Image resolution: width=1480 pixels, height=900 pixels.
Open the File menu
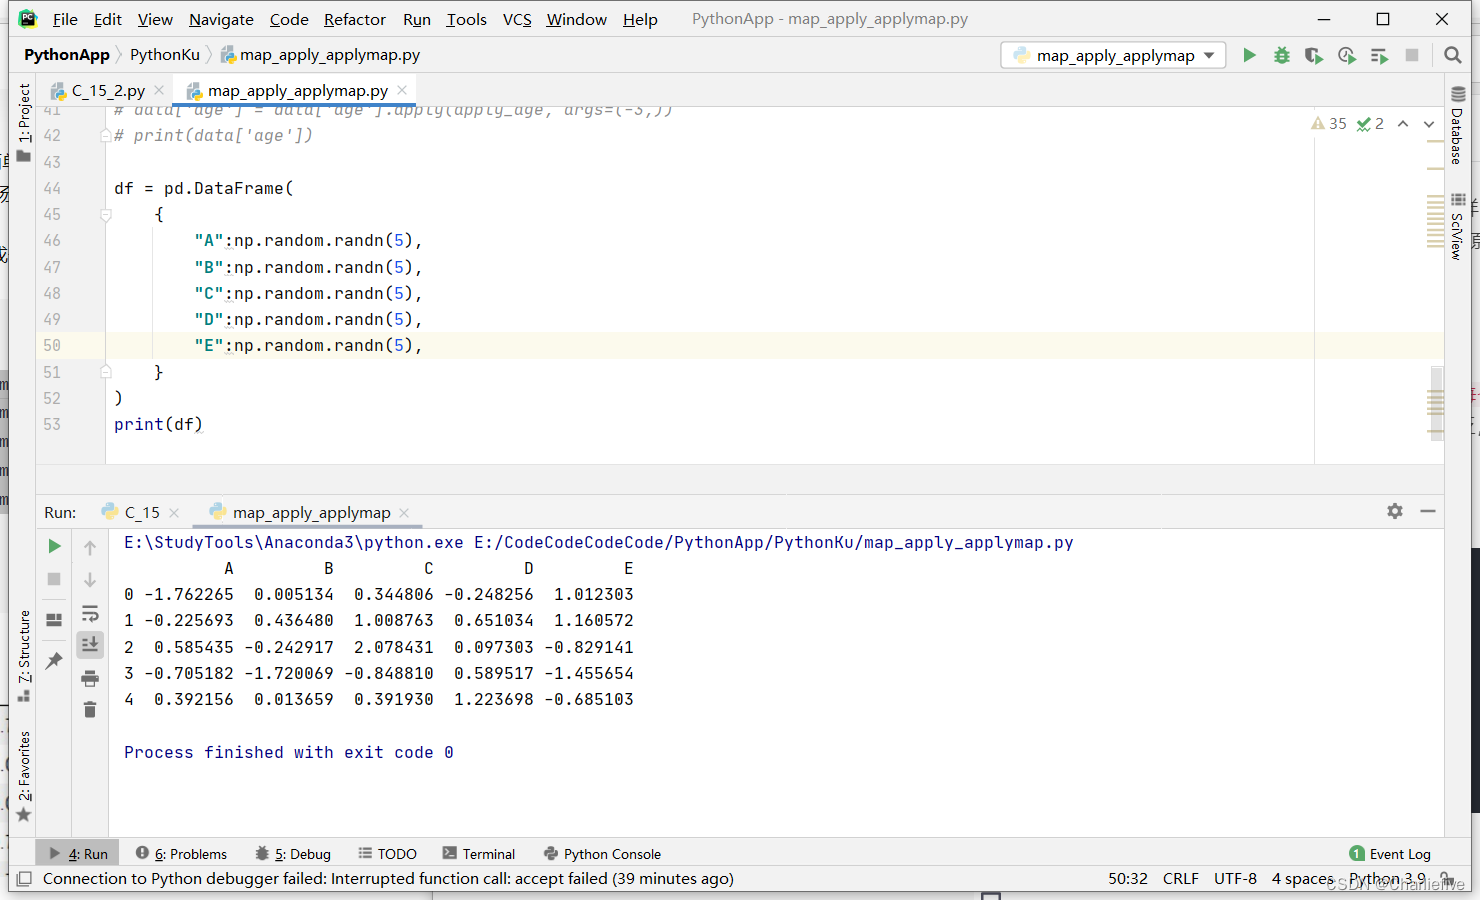[65, 19]
